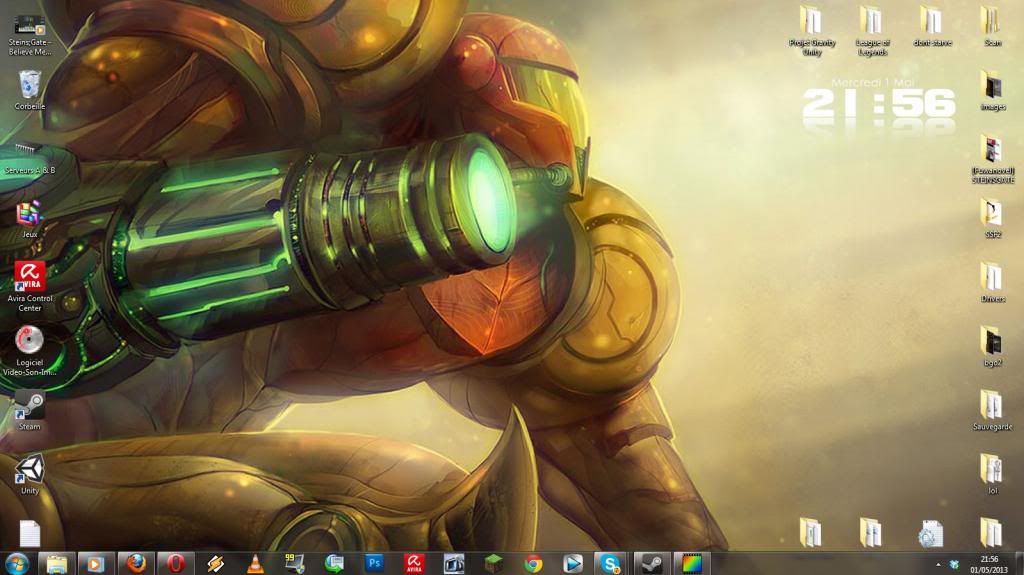Launch Google Chrome from the taskbar

(533, 563)
